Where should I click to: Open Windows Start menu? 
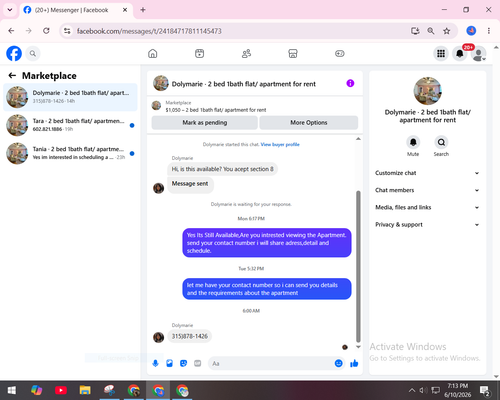(12, 390)
